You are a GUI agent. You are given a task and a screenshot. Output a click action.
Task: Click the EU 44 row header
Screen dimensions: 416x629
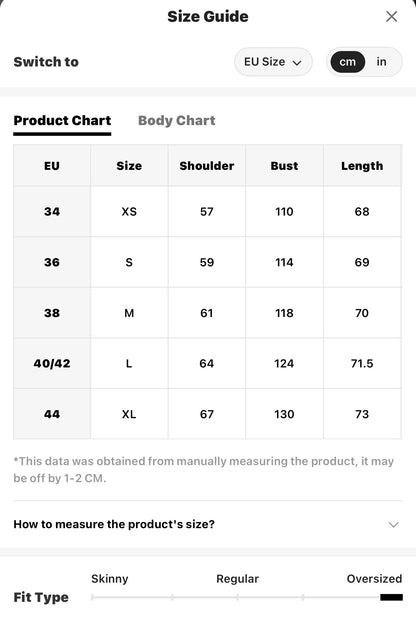click(52, 414)
